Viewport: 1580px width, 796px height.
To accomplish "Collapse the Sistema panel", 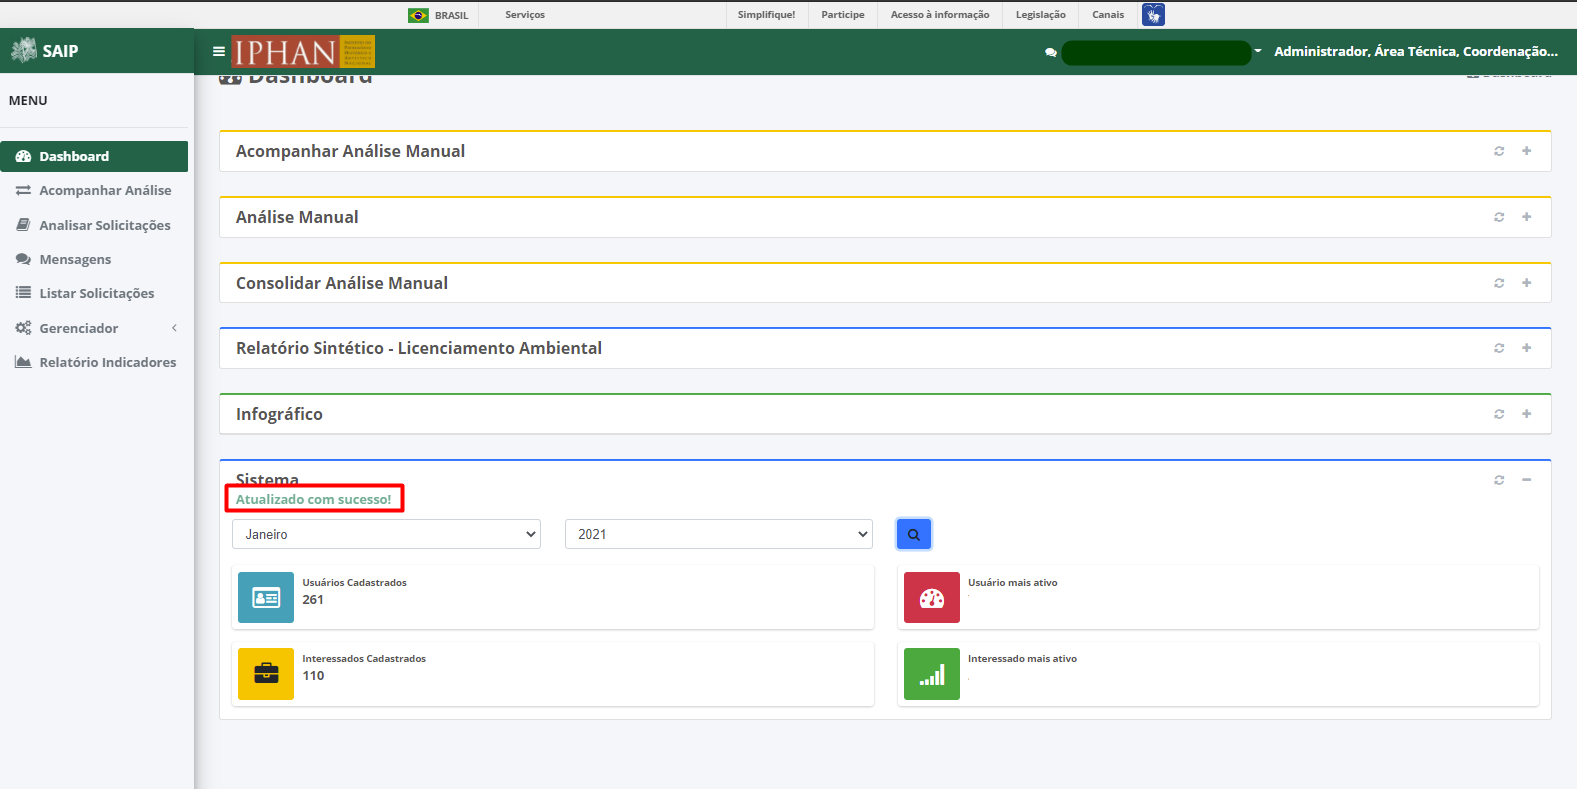I will point(1529,481).
